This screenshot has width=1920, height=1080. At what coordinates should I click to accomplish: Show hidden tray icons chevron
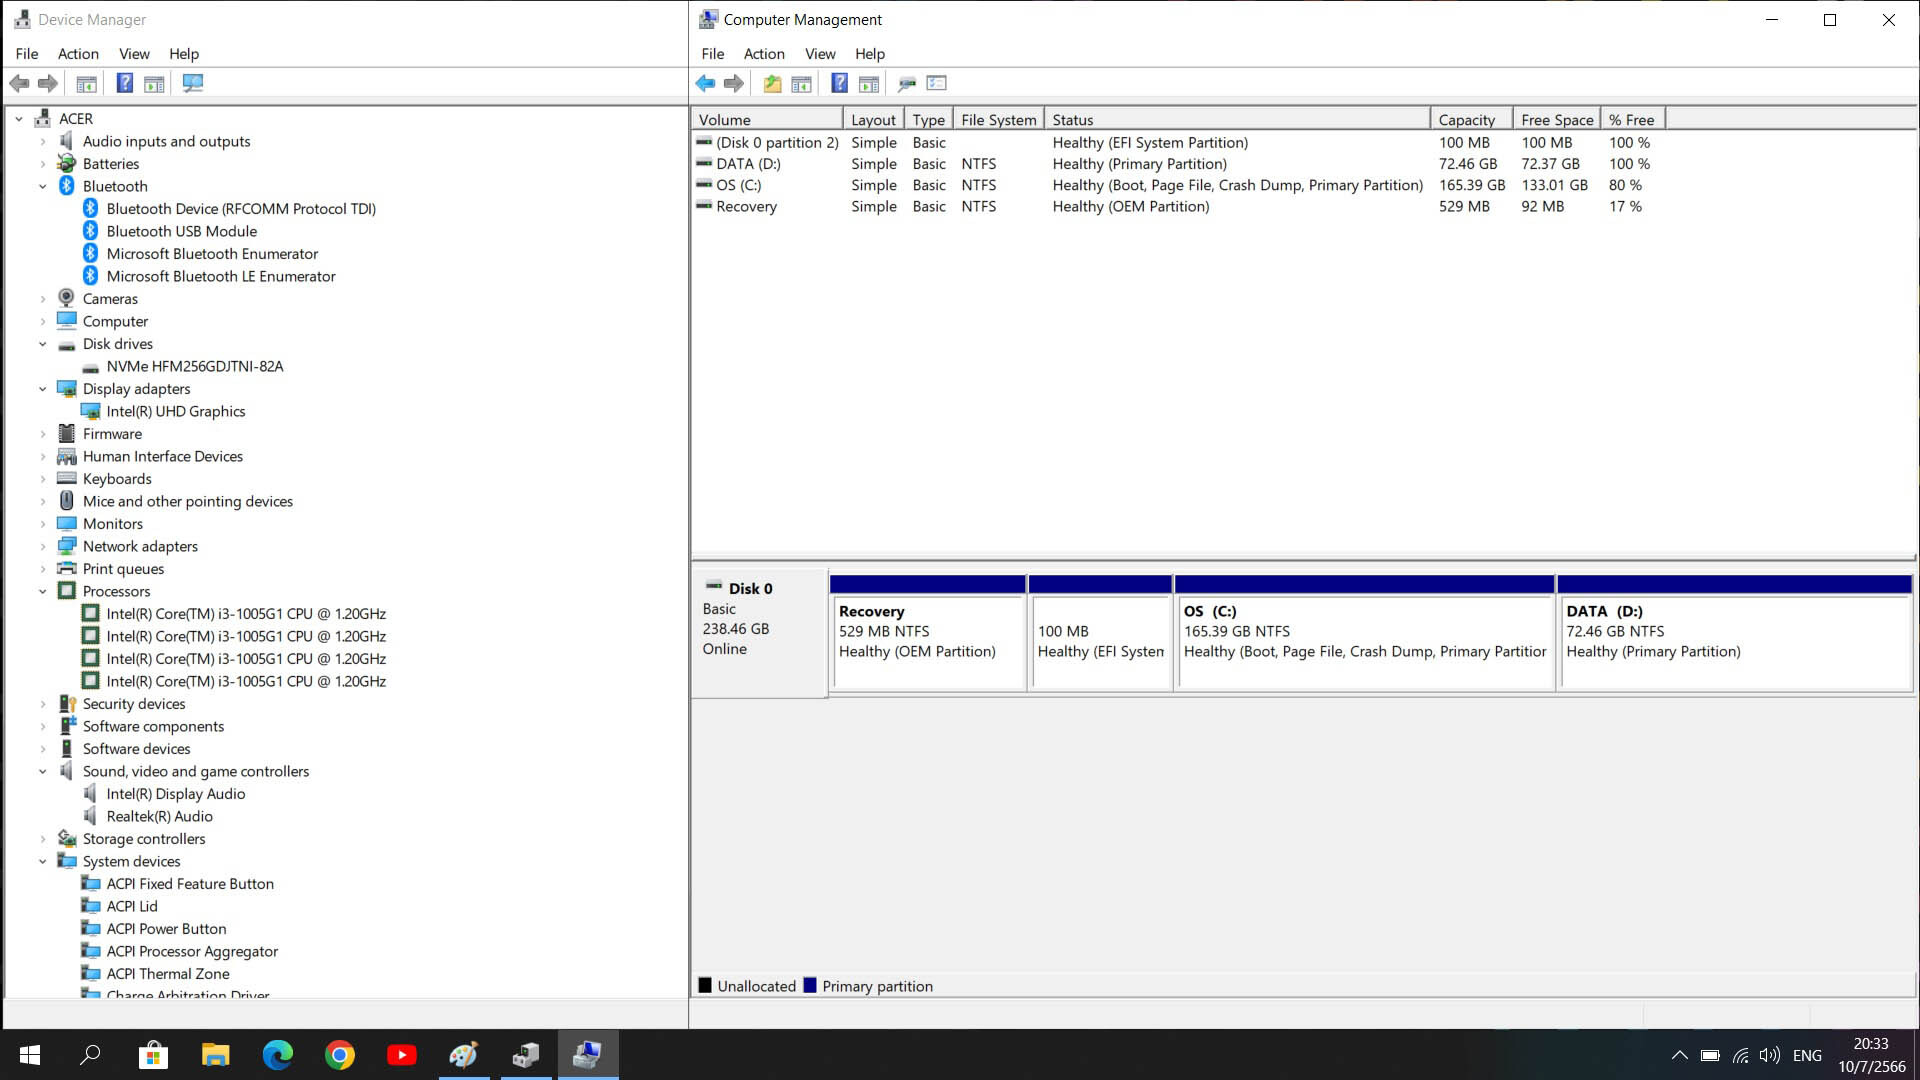point(1680,1055)
